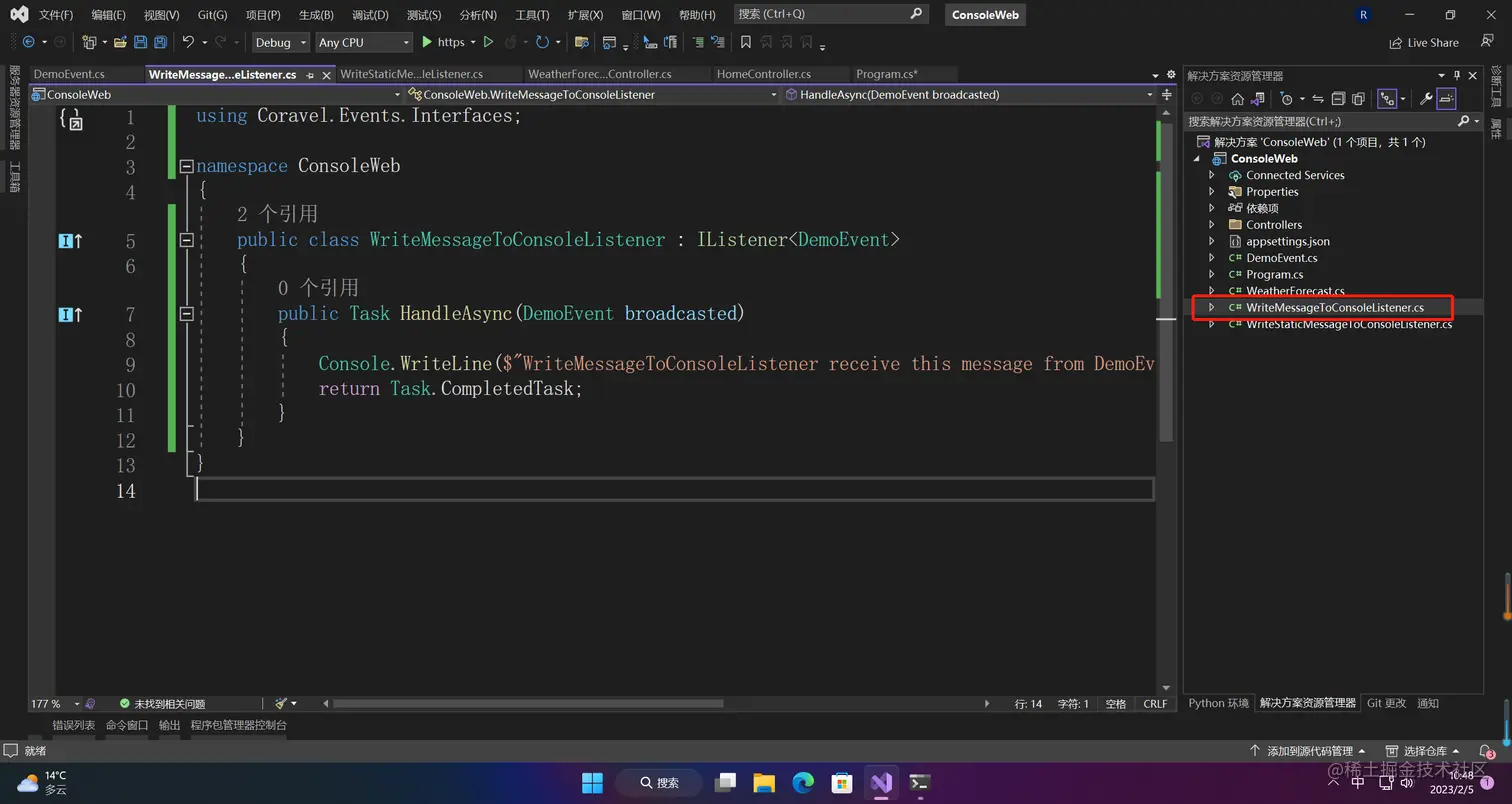Click the New Project icon in toolbar

[x=89, y=42]
